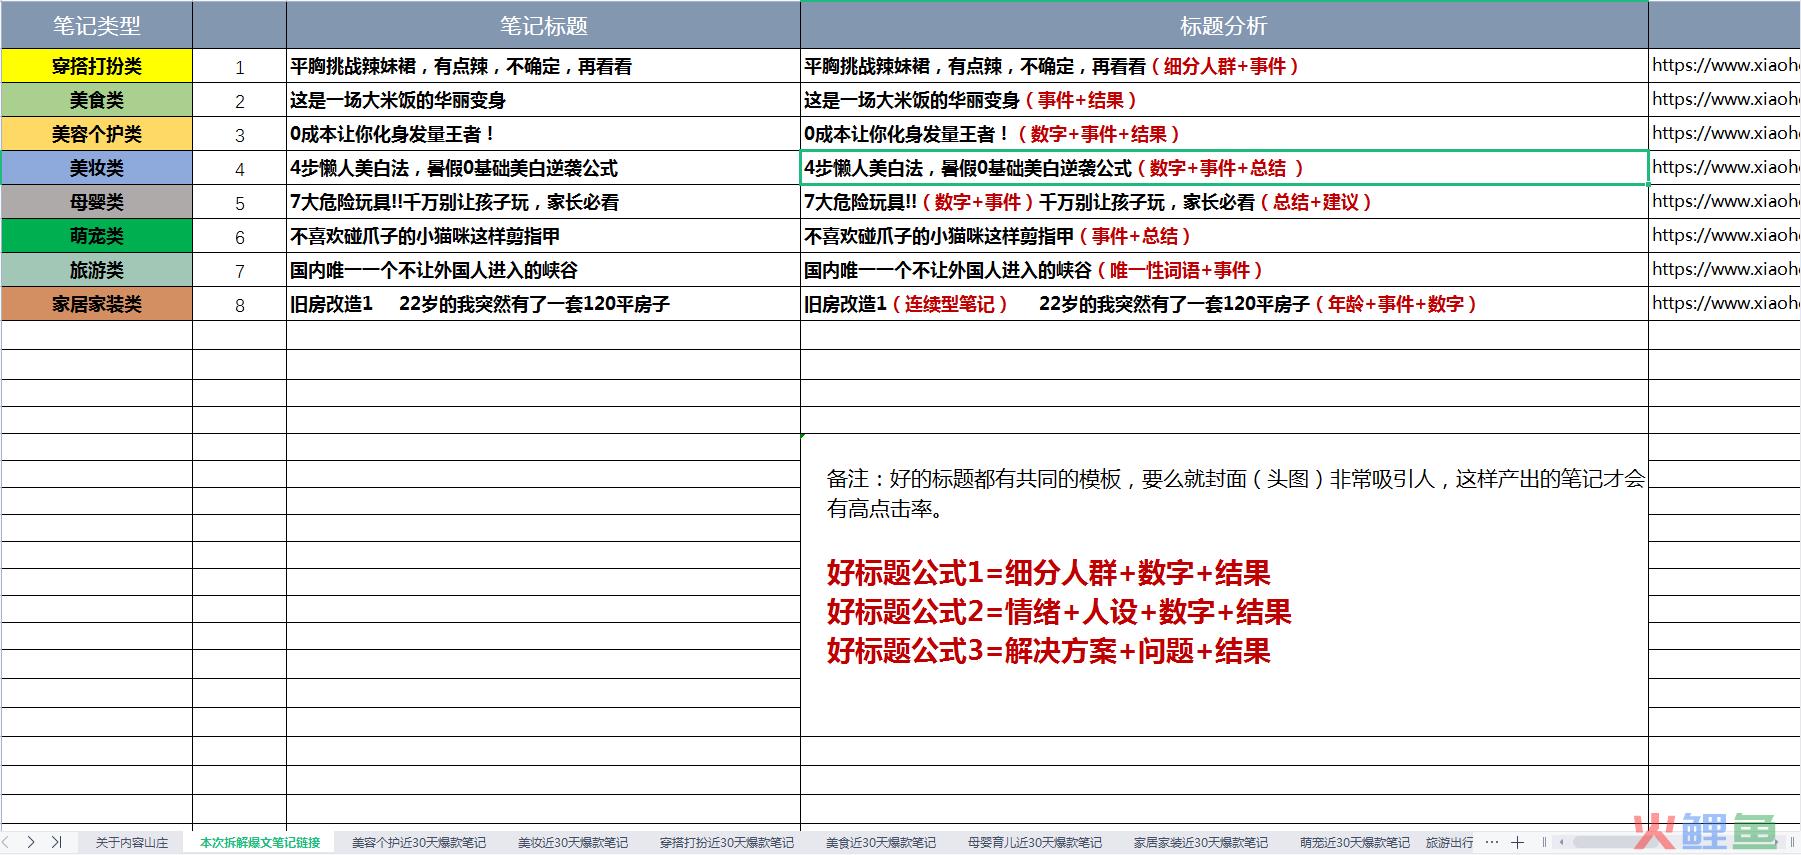Open the 穿搭打扮近30天爆款笔记 sheet tab
The height and width of the screenshot is (855, 1801).
point(727,842)
